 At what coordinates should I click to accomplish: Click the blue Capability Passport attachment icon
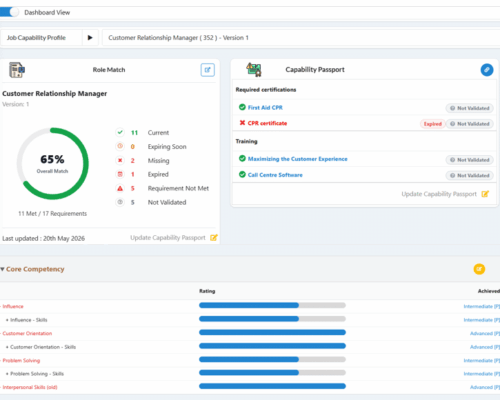(x=487, y=70)
